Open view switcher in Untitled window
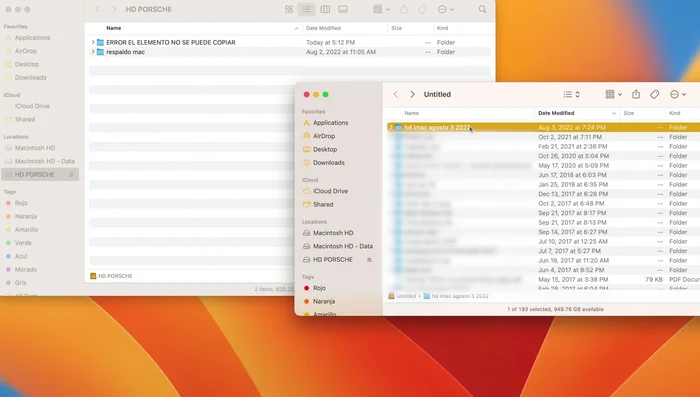Image resolution: width=700 pixels, height=397 pixels. click(x=571, y=94)
